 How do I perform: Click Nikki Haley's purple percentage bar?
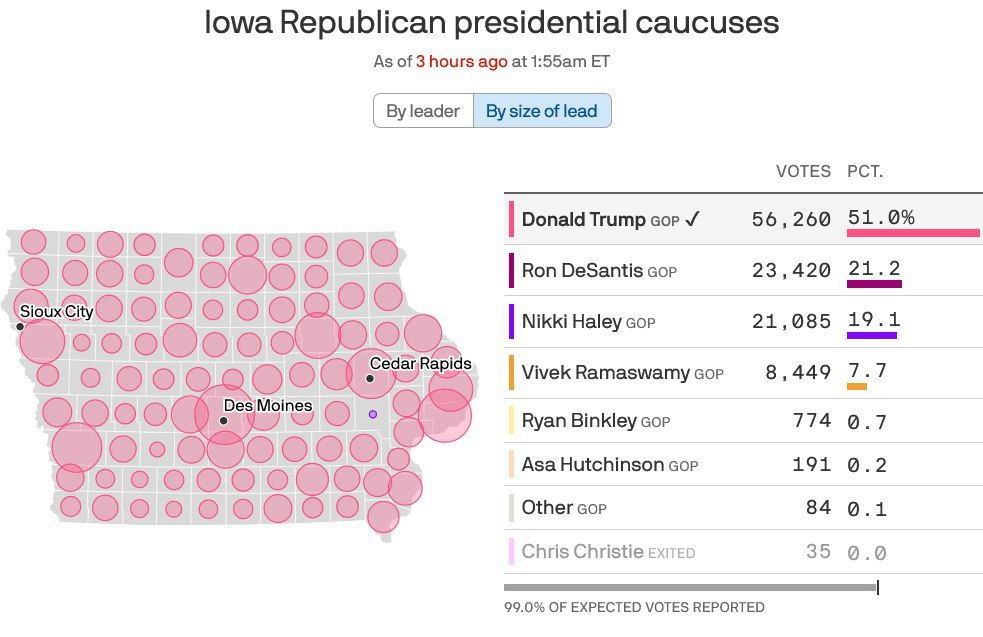(871, 335)
